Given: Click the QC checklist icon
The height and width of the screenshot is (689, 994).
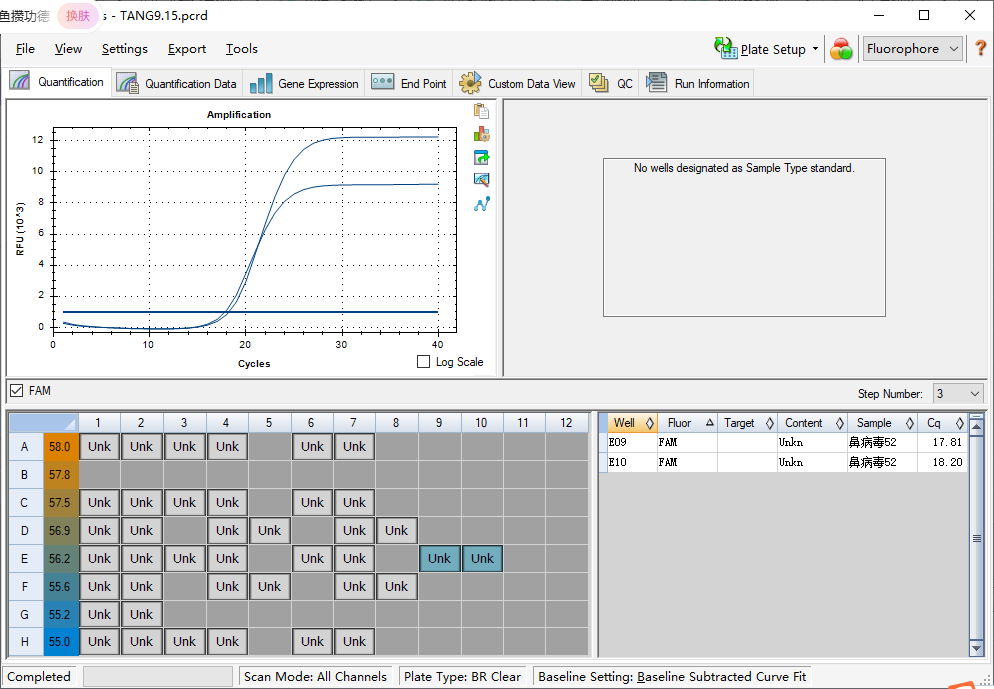Looking at the screenshot, I should pyautogui.click(x=598, y=83).
